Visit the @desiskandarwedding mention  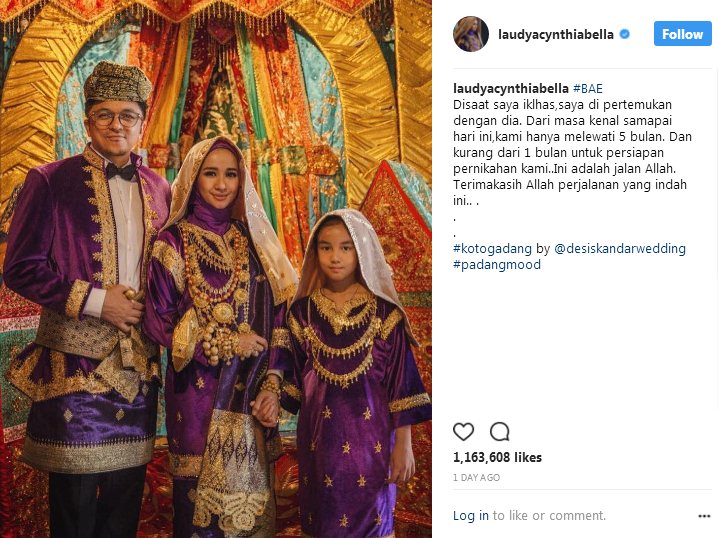click(620, 249)
